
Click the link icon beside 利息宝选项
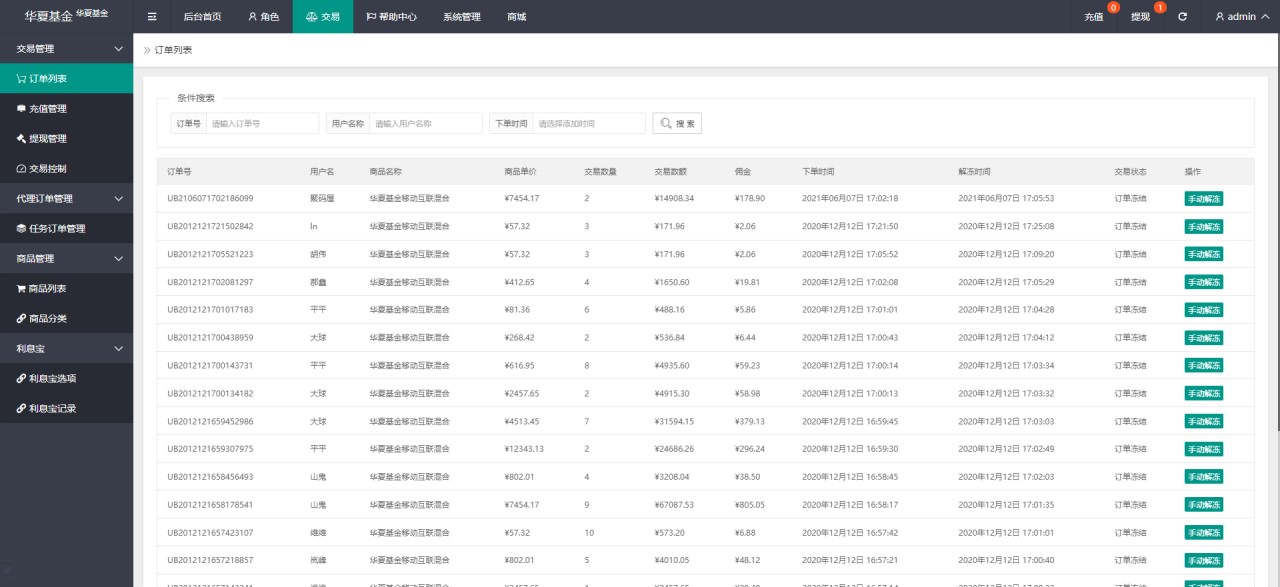coord(21,378)
